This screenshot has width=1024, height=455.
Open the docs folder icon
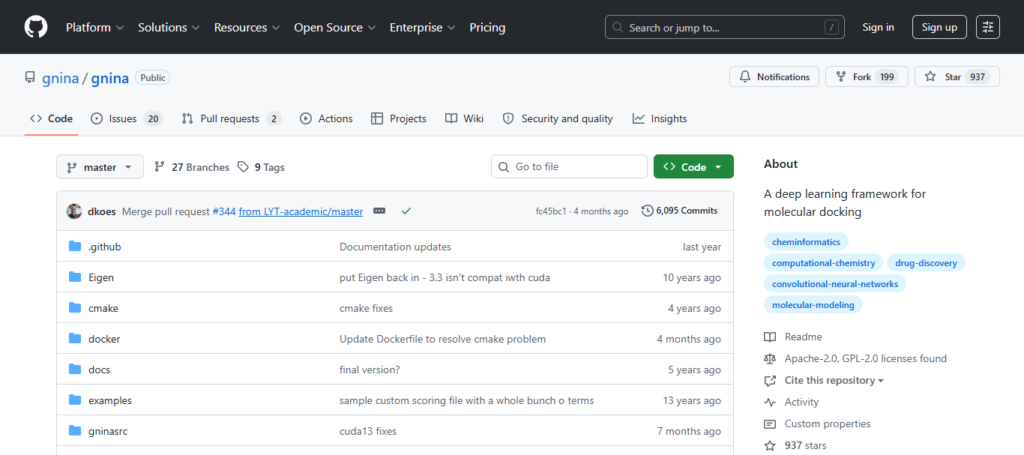(75, 369)
